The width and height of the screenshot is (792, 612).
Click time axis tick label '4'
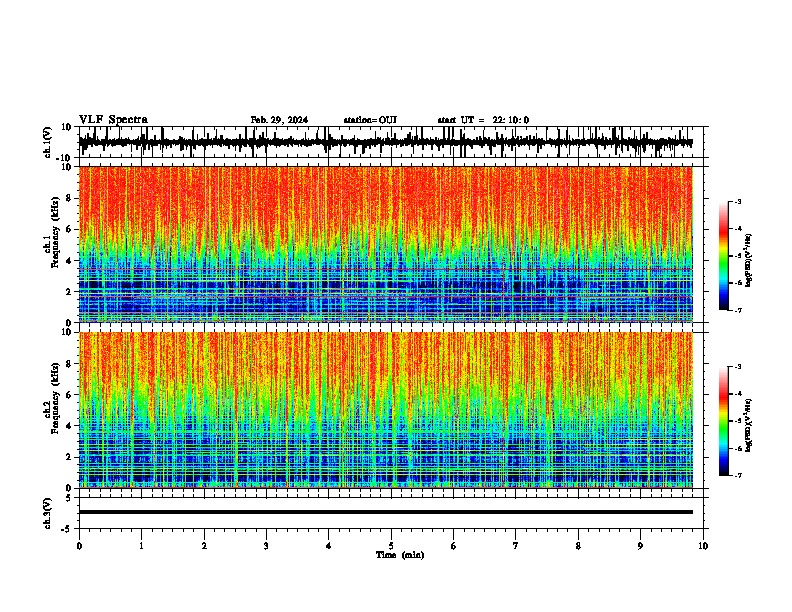[328, 546]
